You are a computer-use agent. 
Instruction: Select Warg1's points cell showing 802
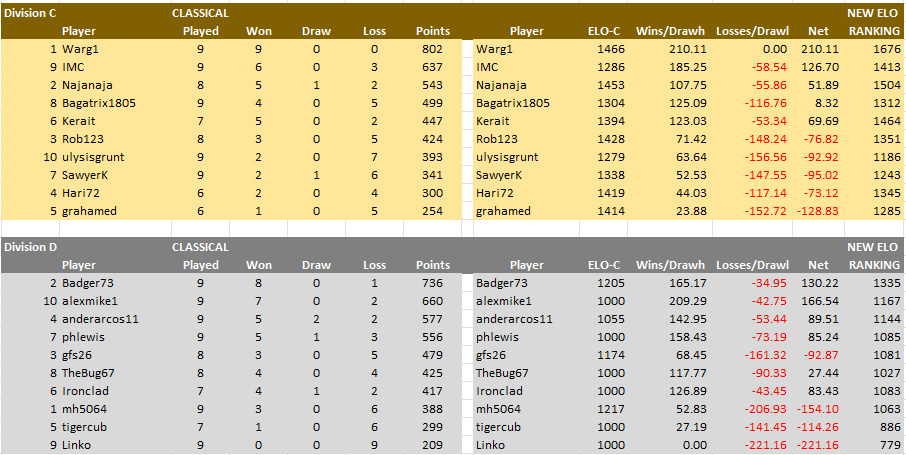pyautogui.click(x=432, y=49)
